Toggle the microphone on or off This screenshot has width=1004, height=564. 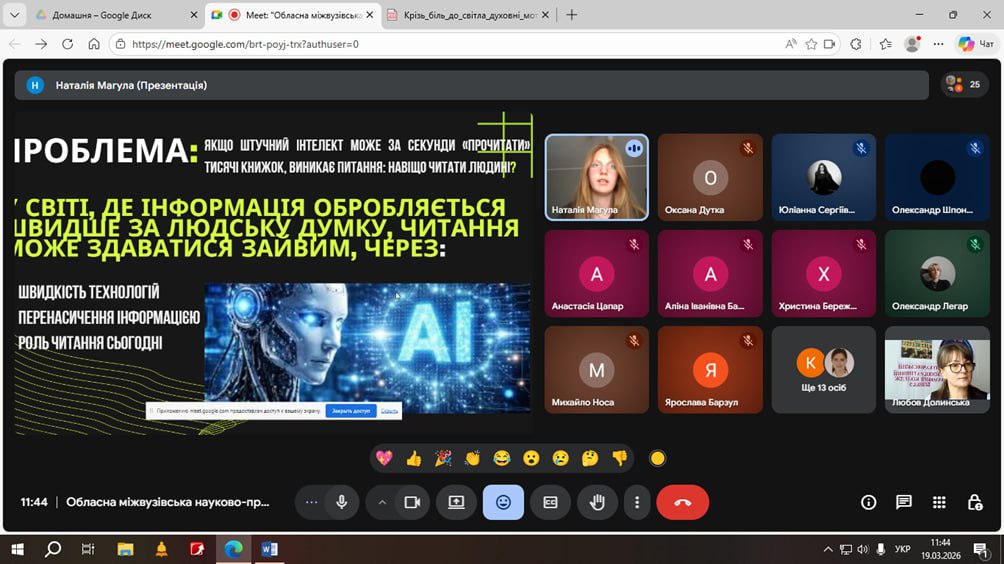click(x=341, y=502)
